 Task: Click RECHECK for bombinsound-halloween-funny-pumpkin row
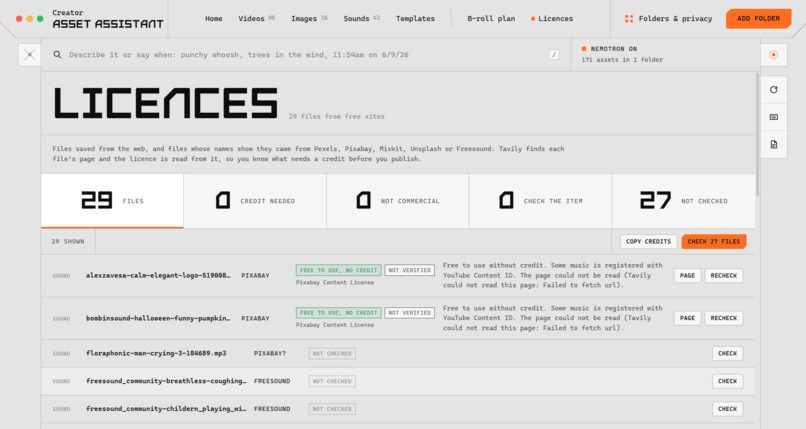tap(724, 318)
